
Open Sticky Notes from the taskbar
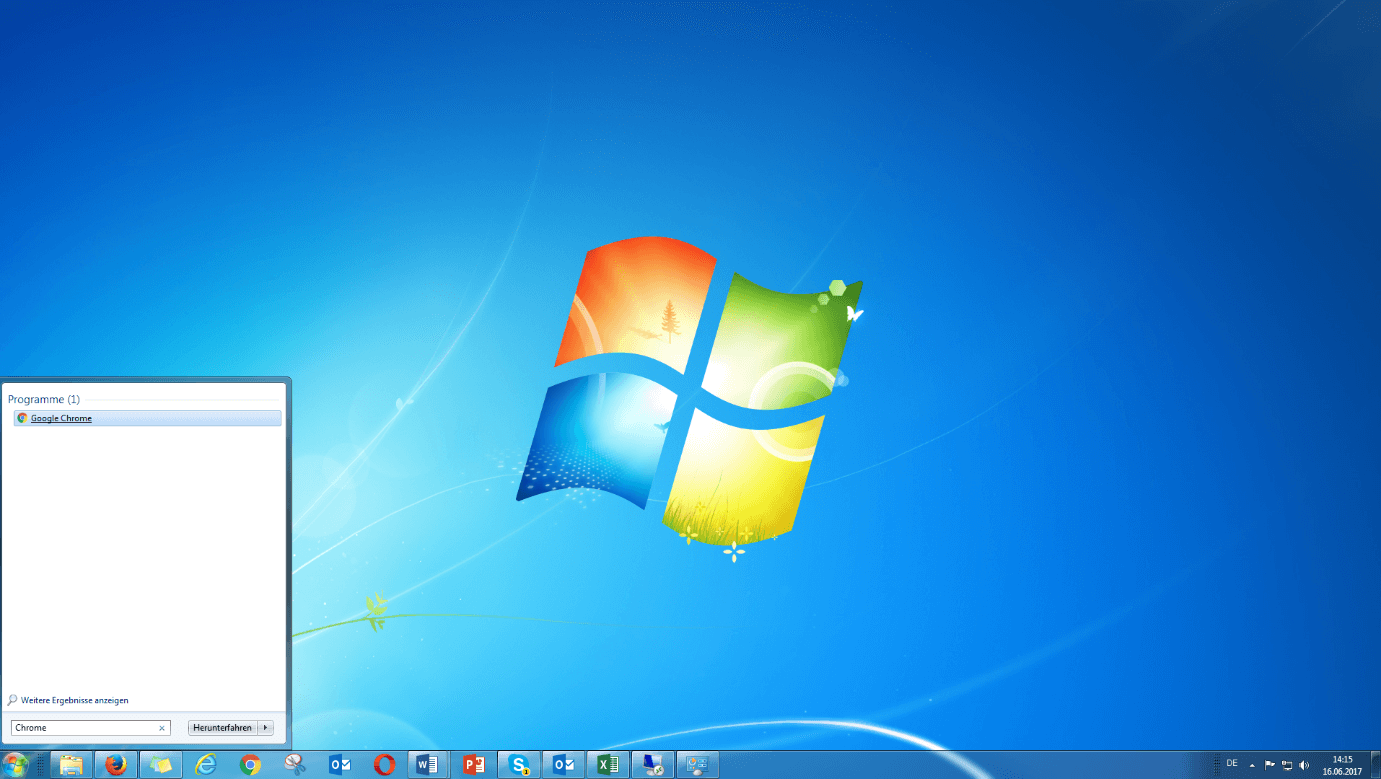pyautogui.click(x=161, y=765)
